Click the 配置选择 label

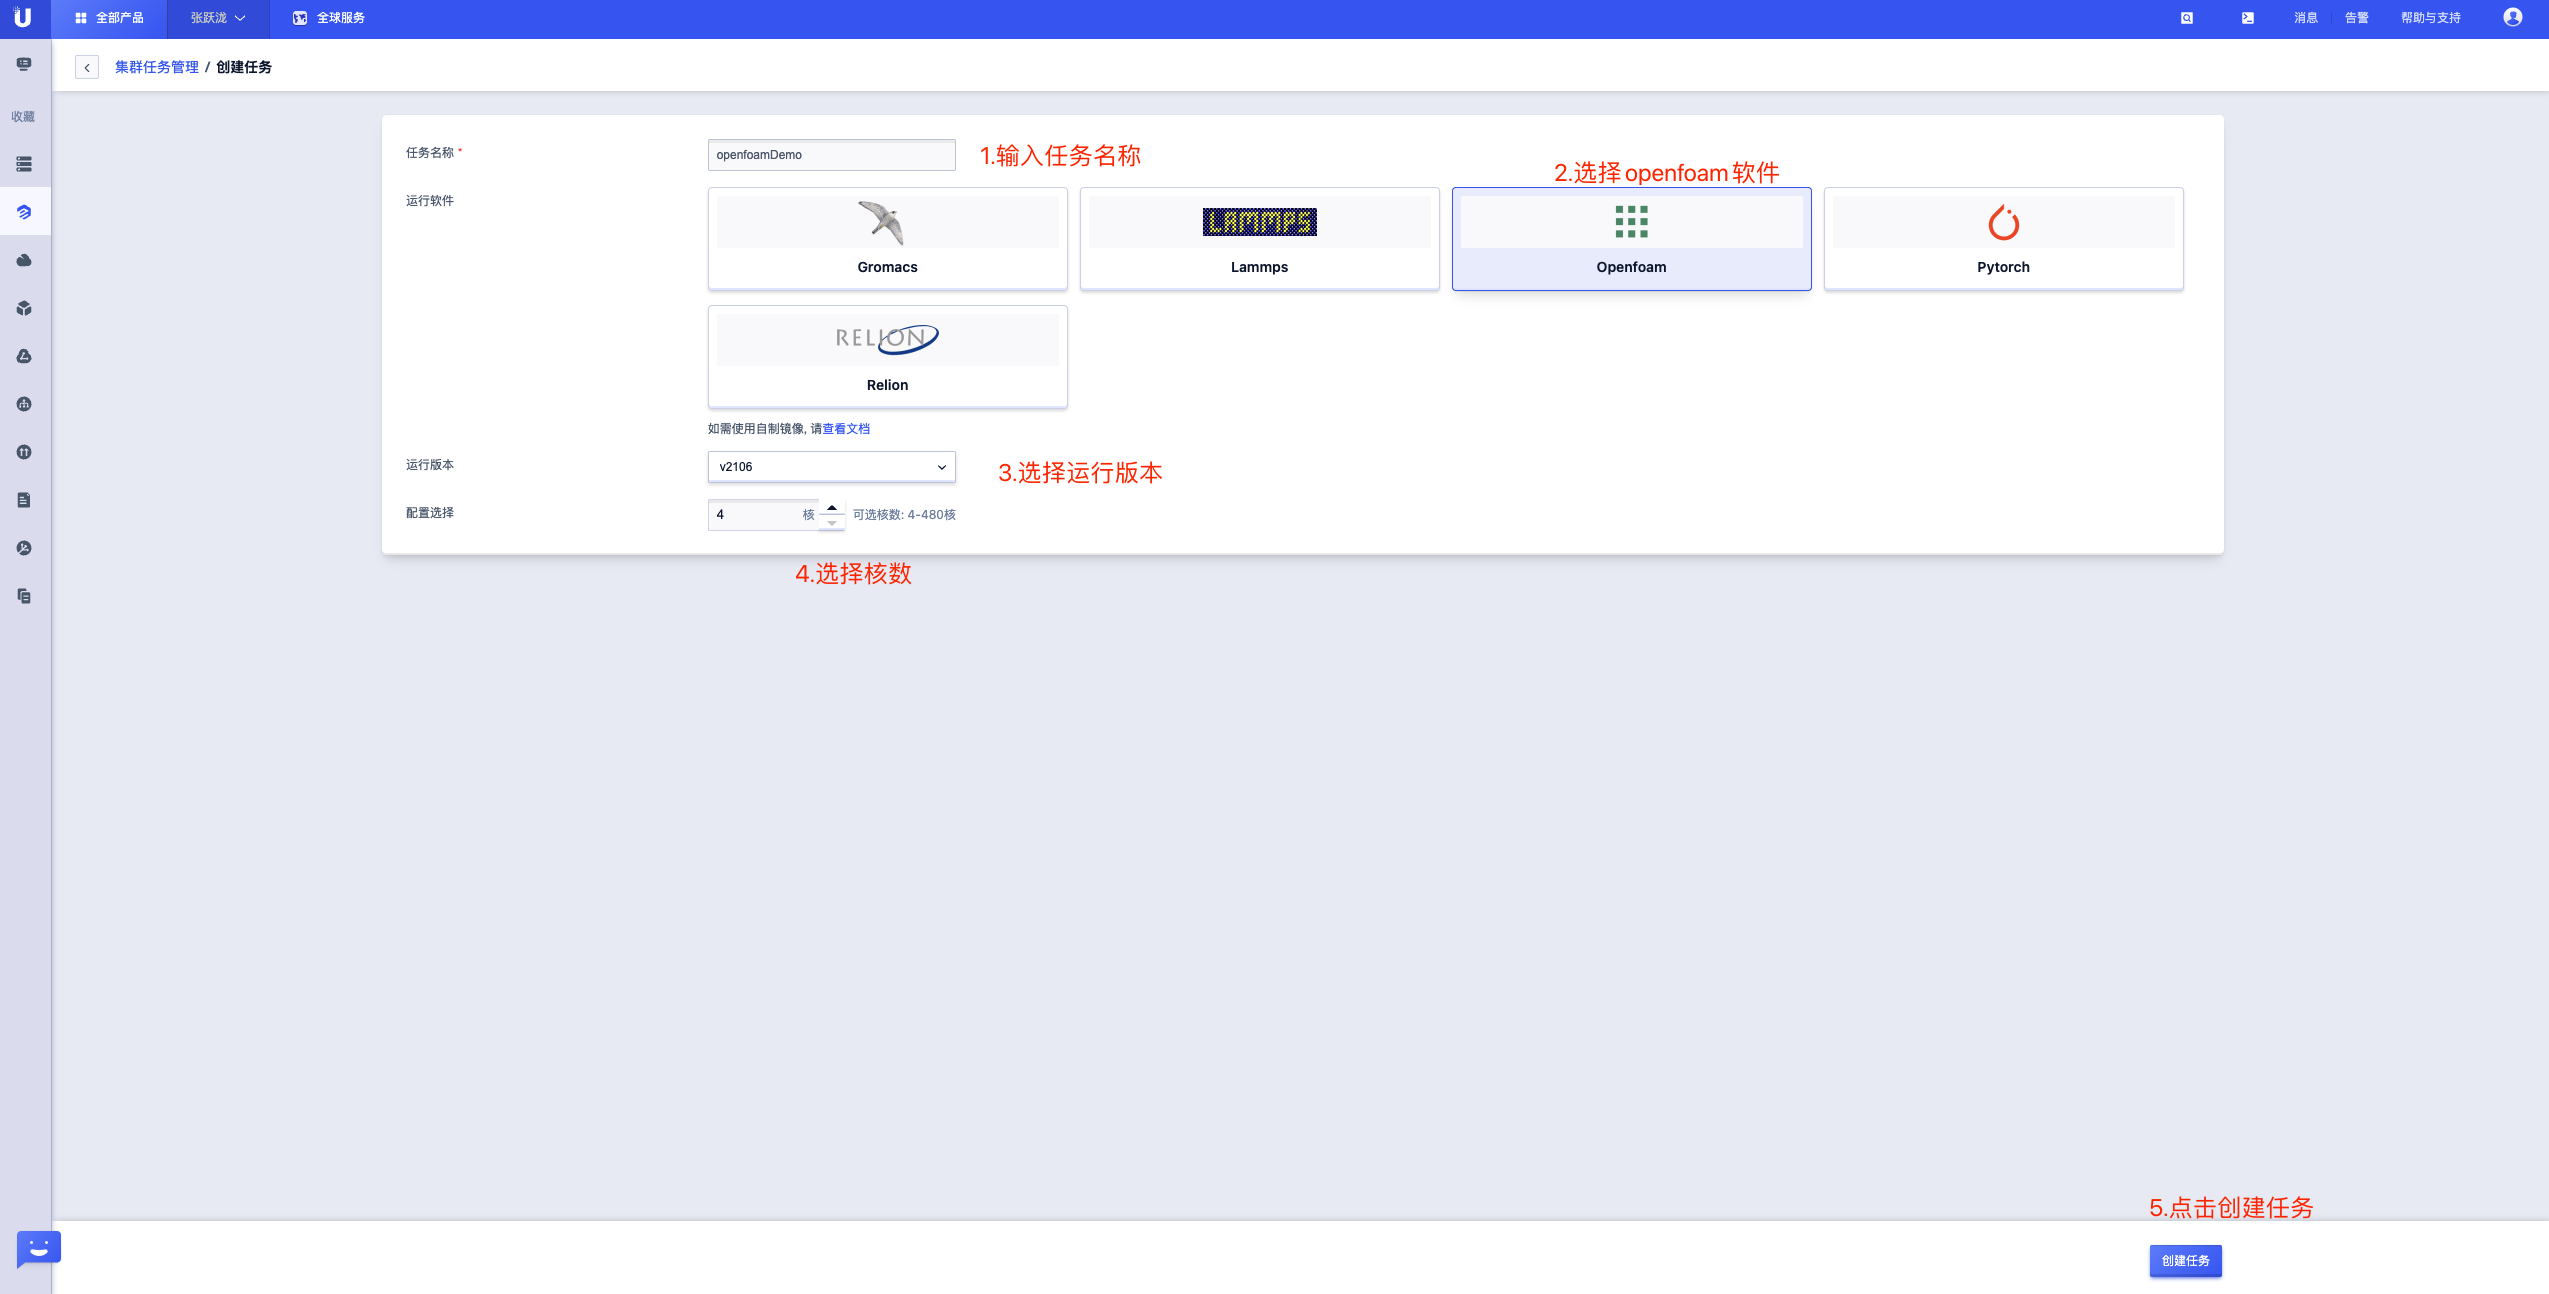point(430,513)
